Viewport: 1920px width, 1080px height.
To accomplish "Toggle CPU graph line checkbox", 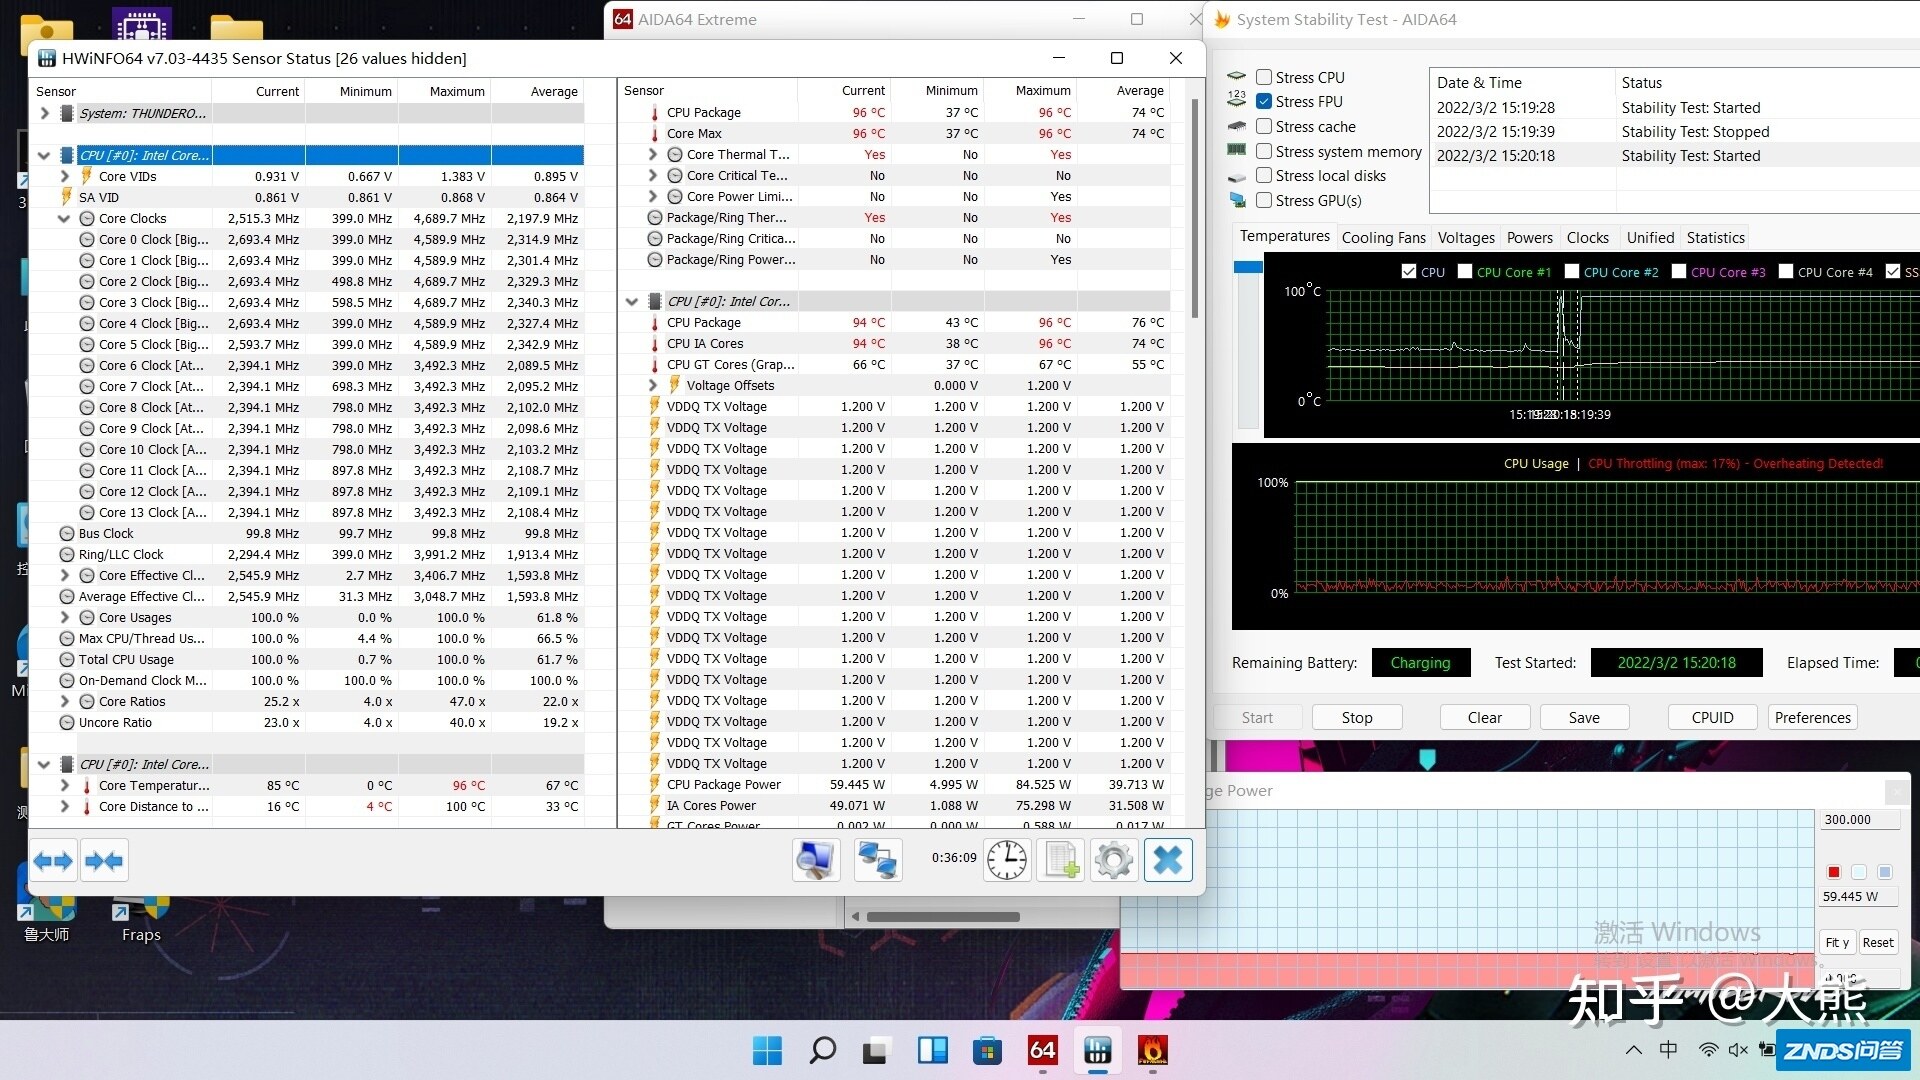I will point(1409,271).
